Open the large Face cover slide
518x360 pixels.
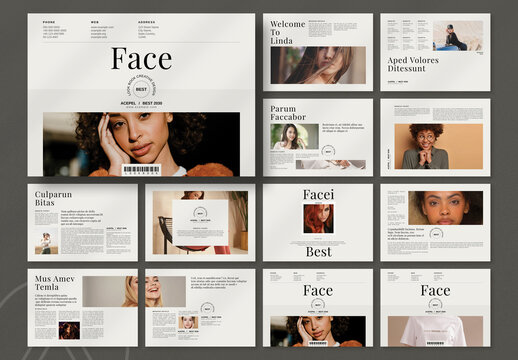141,95
